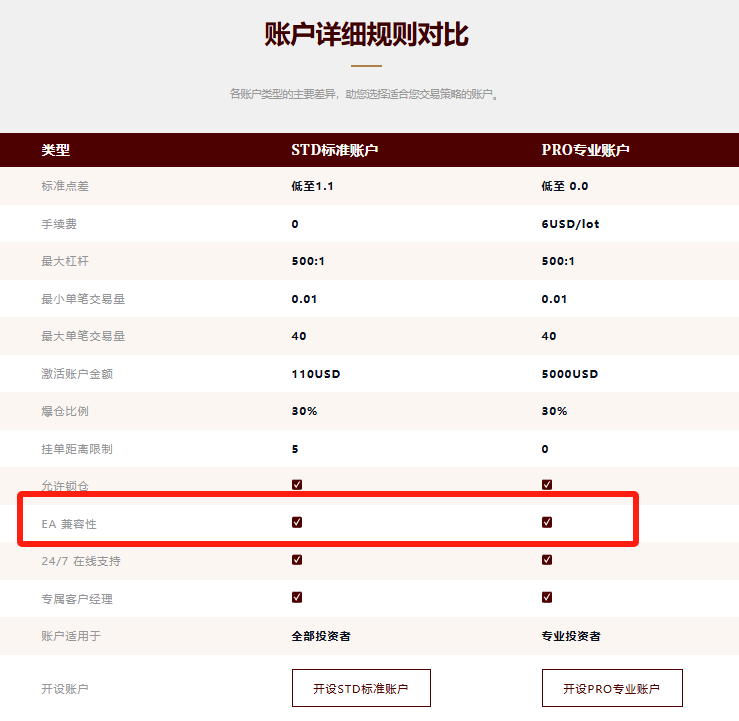Click the 开设PRO专业账户 button
The width and height of the screenshot is (739, 721).
pos(611,688)
